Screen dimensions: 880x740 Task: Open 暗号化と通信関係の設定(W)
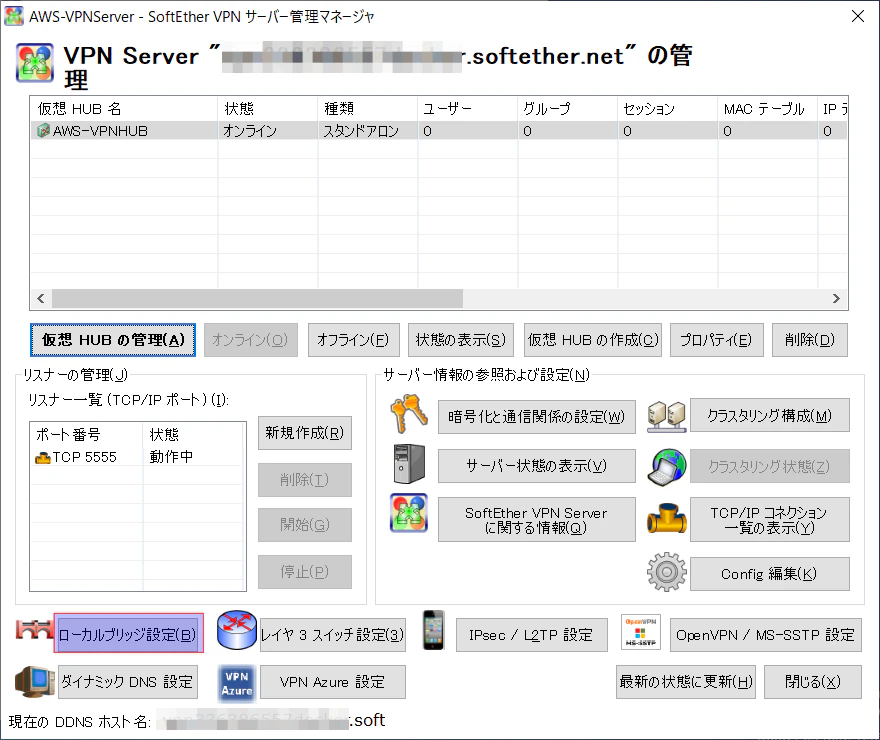click(537, 417)
